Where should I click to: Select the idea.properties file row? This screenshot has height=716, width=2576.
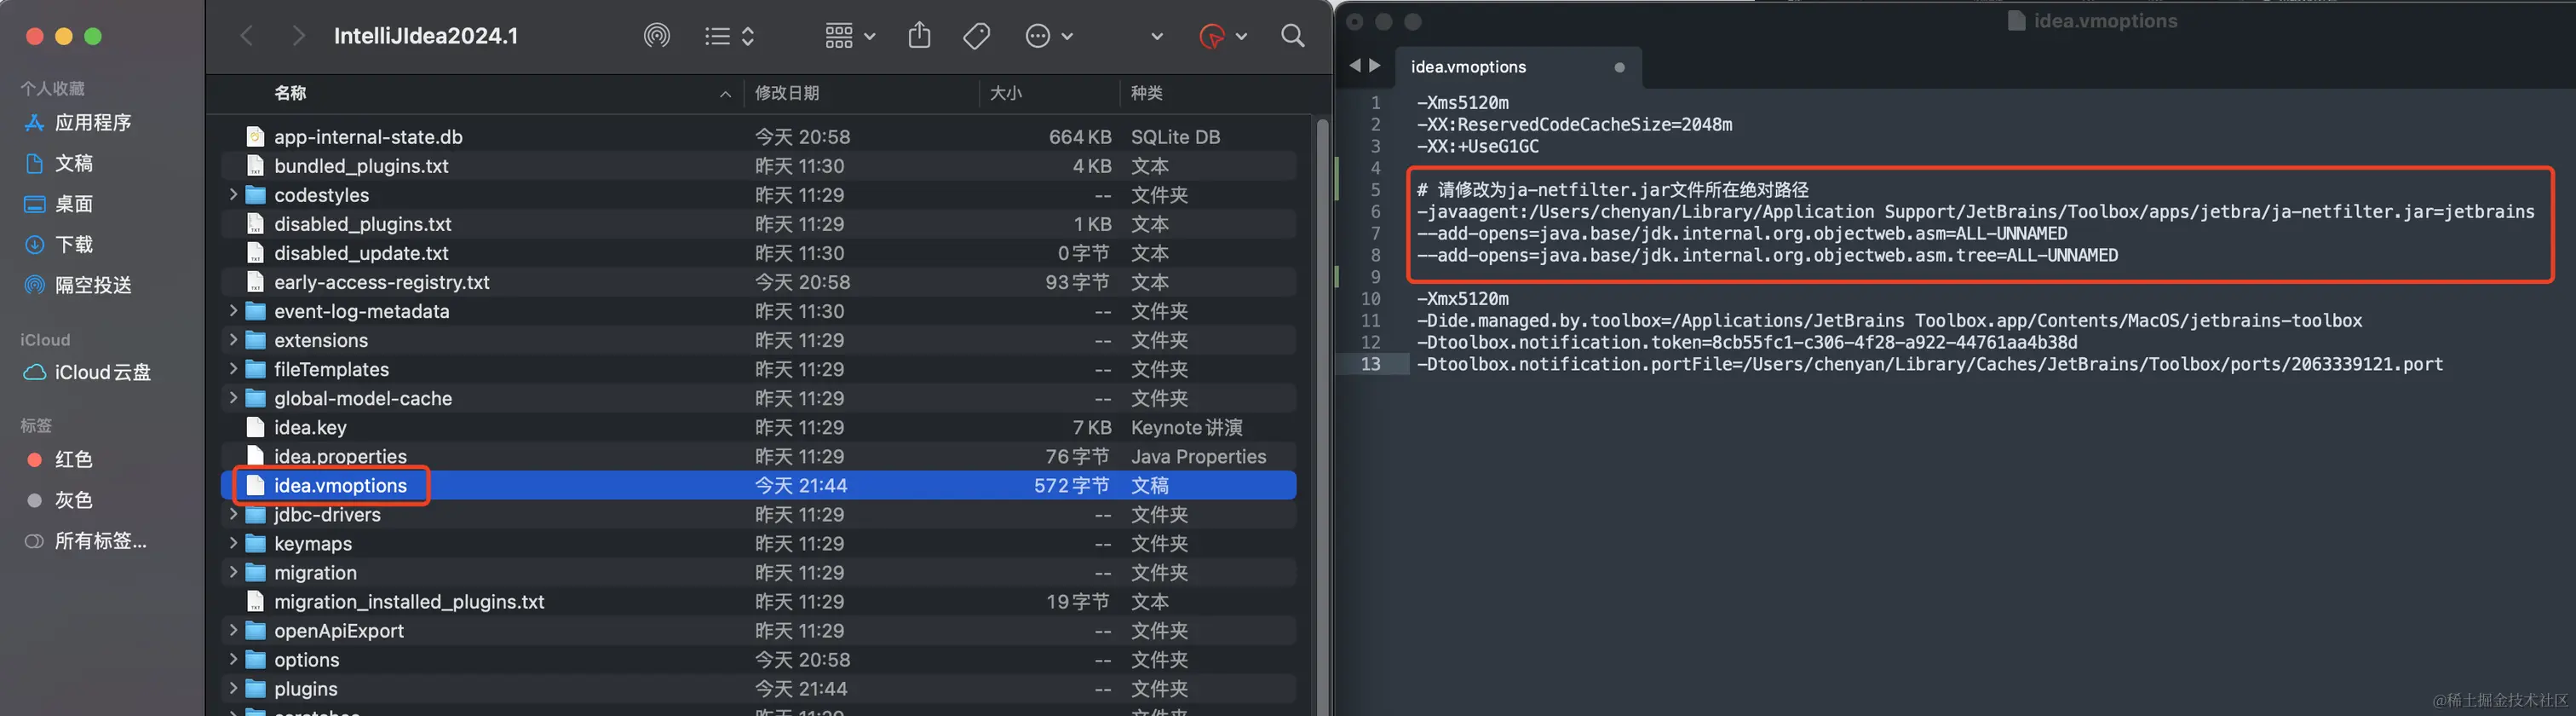coord(340,457)
